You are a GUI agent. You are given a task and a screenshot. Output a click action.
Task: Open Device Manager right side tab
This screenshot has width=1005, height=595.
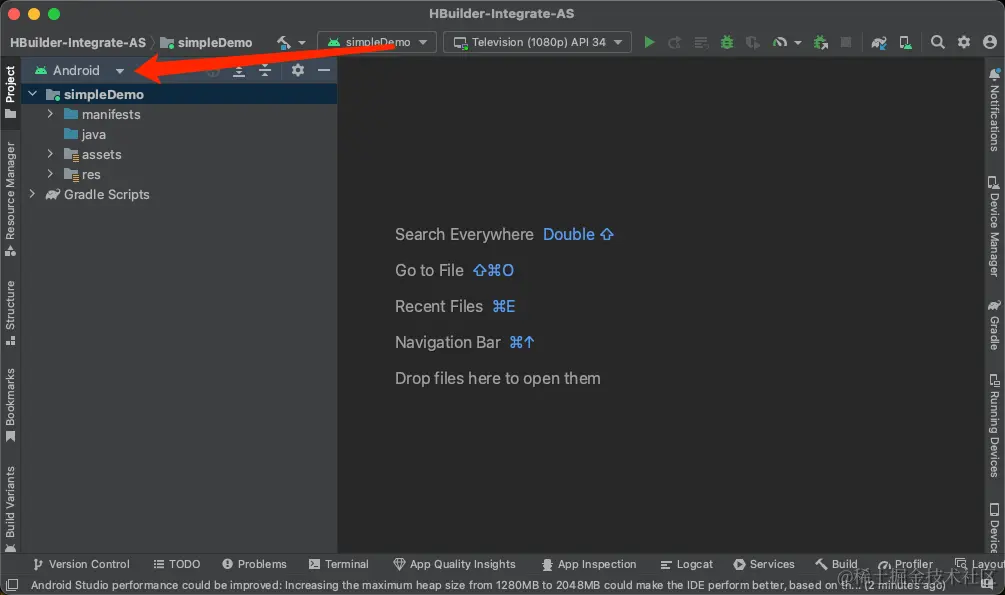click(994, 226)
